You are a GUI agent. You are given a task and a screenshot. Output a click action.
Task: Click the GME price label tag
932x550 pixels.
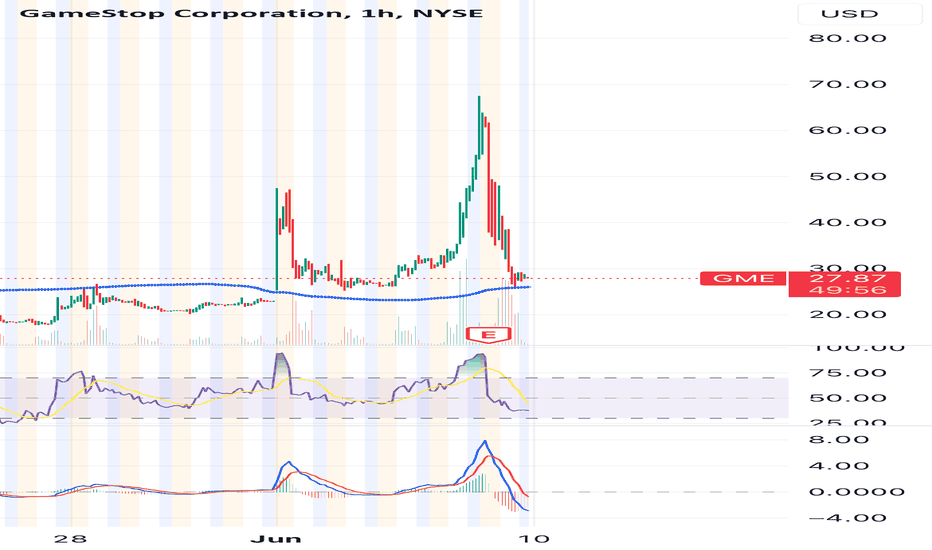[743, 278]
